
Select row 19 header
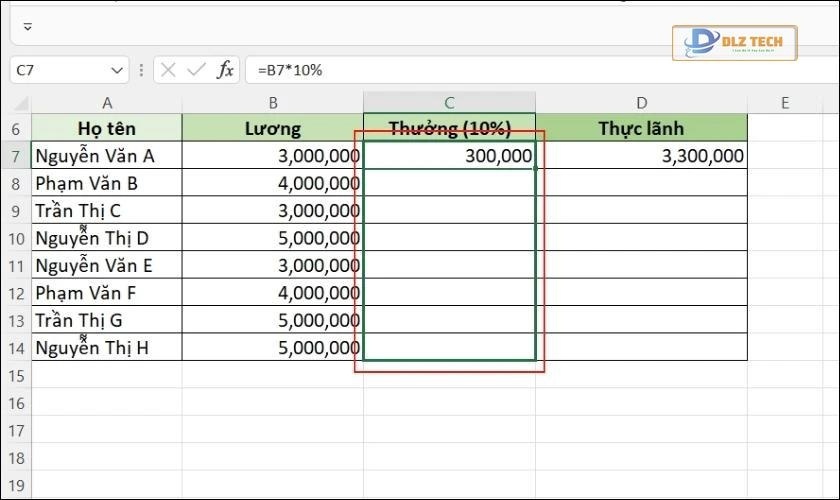(16, 485)
